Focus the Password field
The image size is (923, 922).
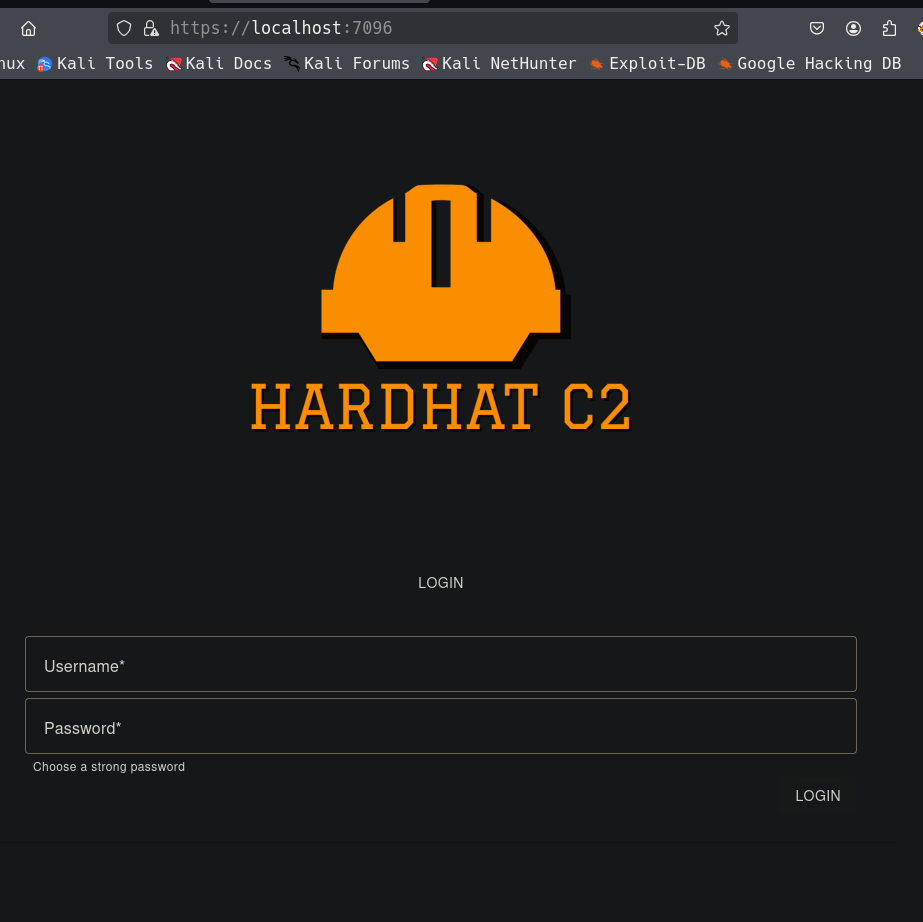440,726
